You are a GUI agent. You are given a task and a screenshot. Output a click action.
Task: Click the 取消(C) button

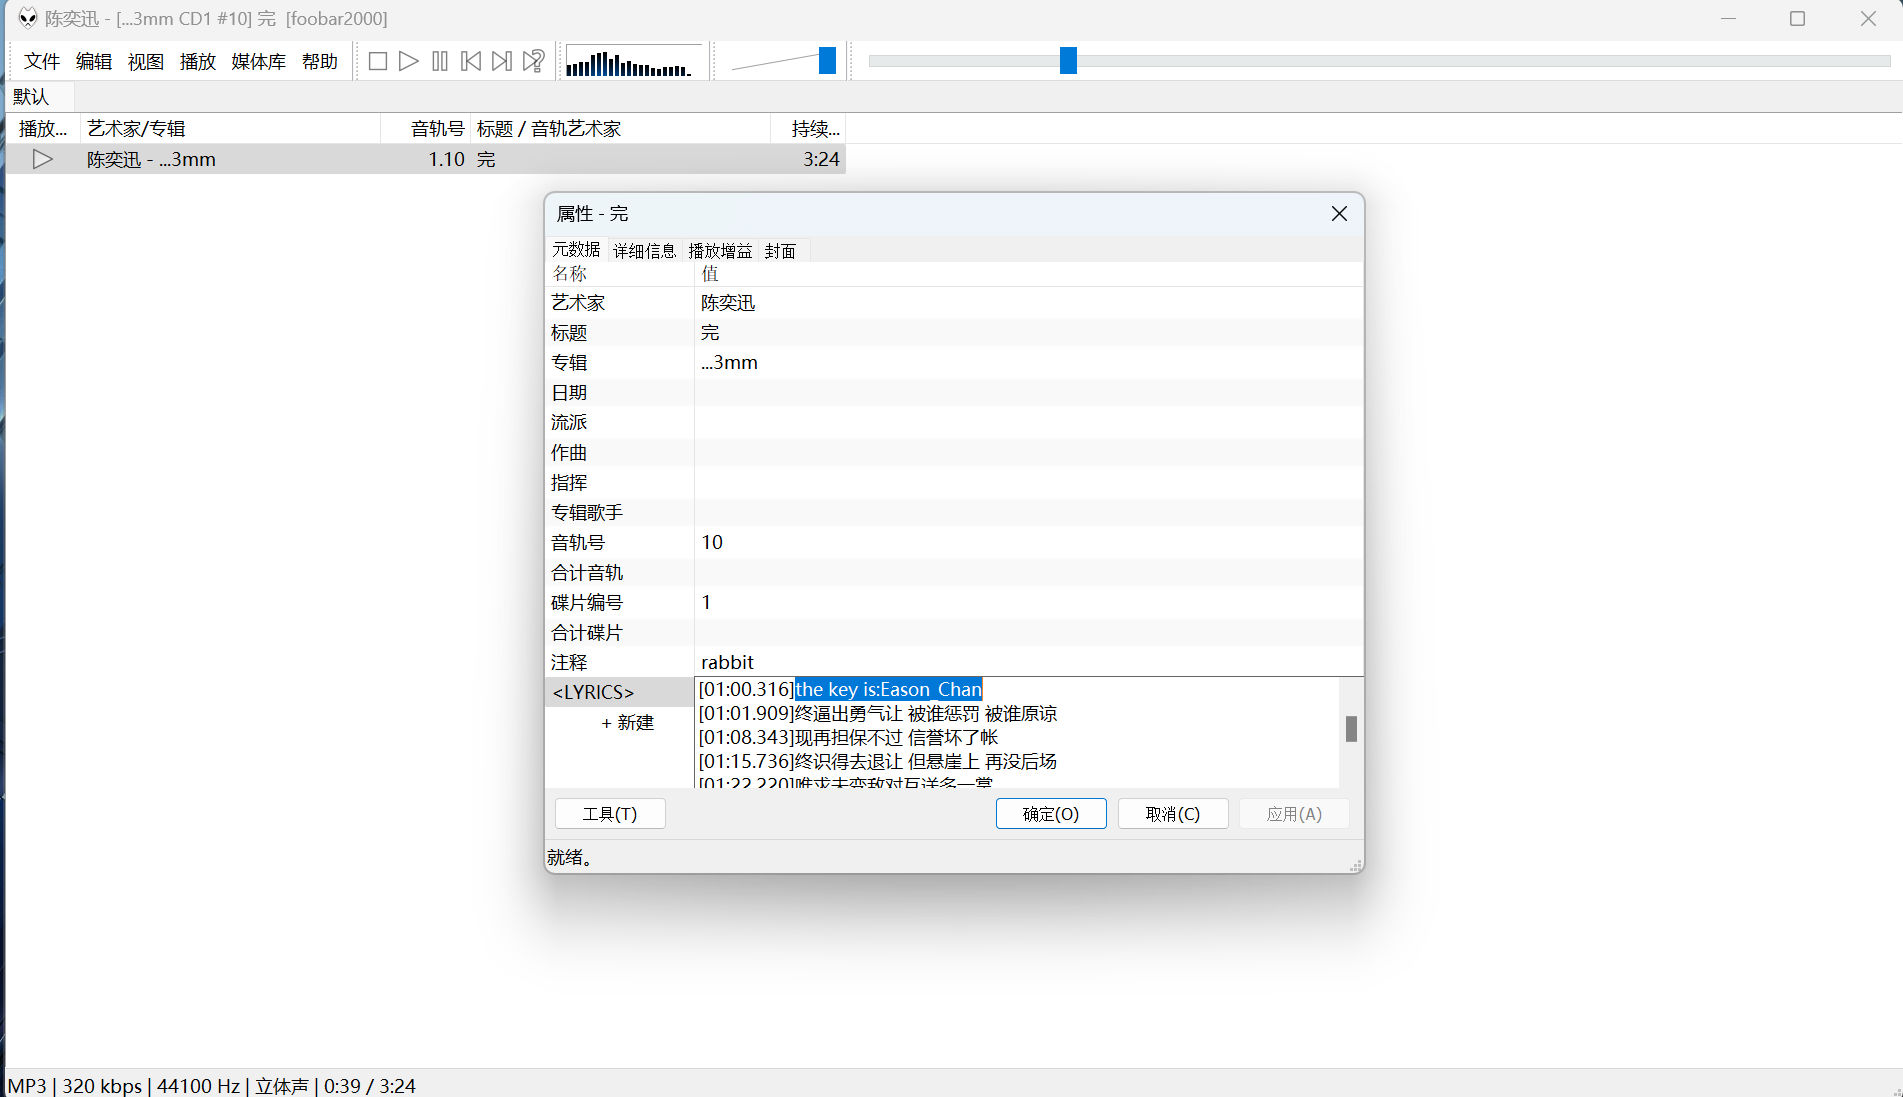[1173, 814]
